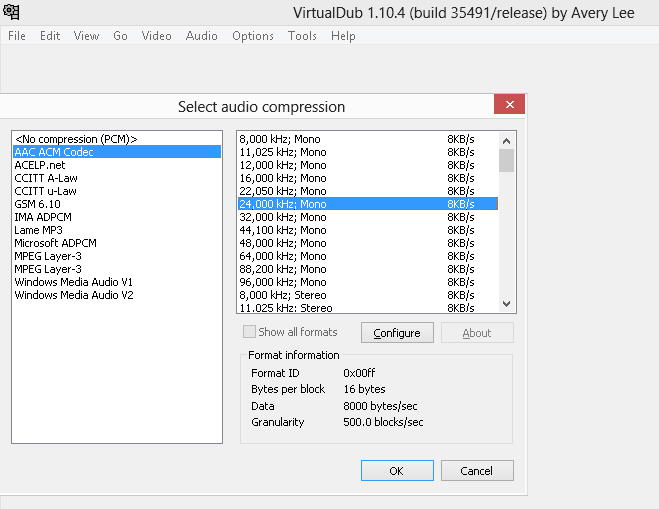Open the Video menu

tap(156, 35)
